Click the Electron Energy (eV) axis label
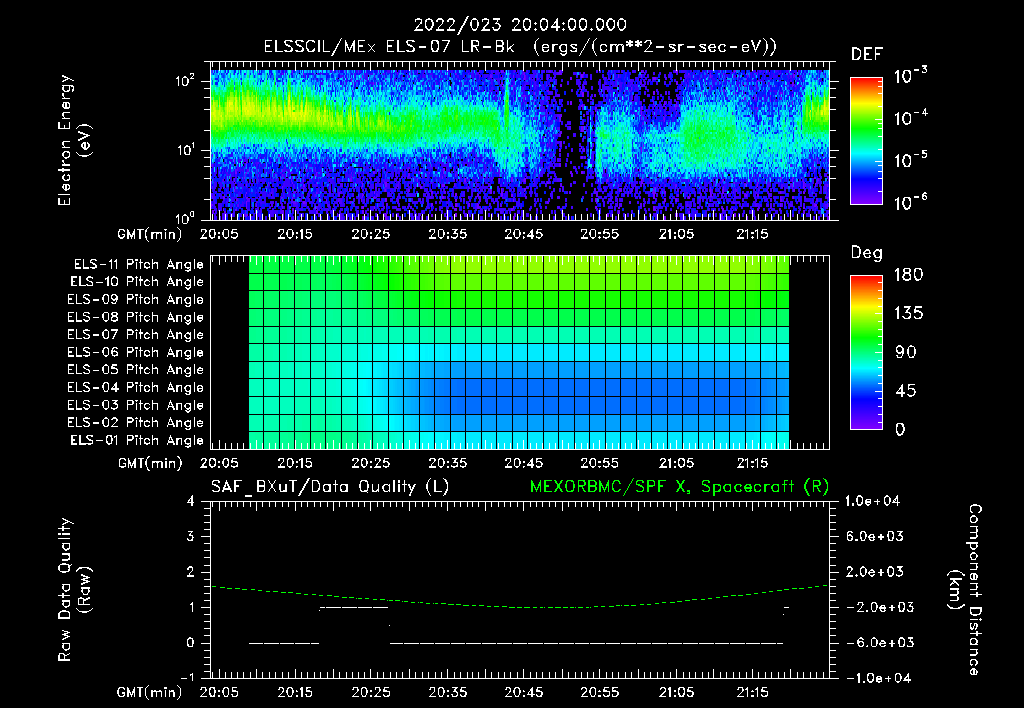This screenshot has width=1024, height=708. (74, 140)
